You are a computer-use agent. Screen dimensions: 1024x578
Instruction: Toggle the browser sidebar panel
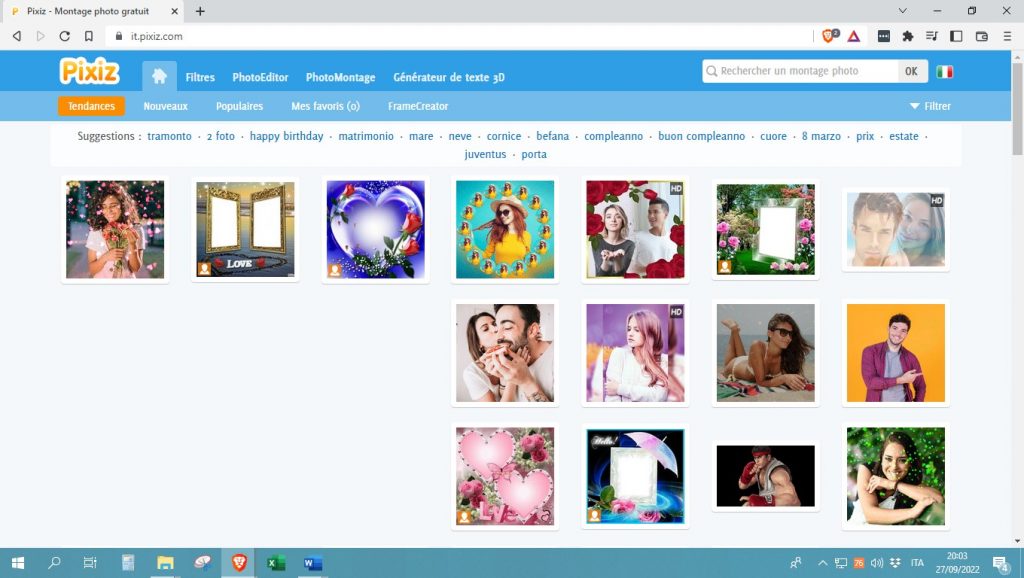(x=956, y=36)
